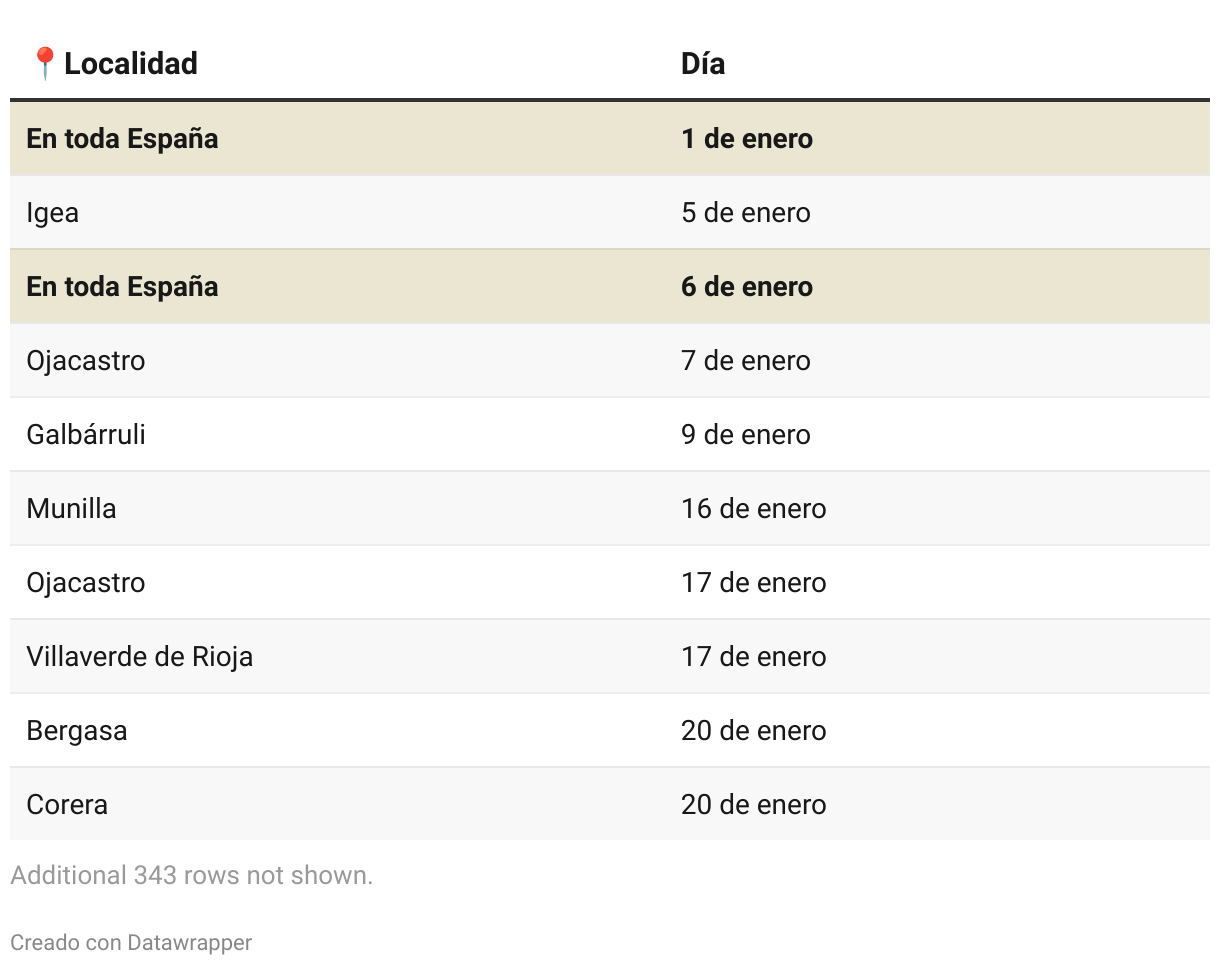Select the Munilla row
Image resolution: width=1220 pixels, height=966 pixels.
pyautogui.click(x=610, y=509)
